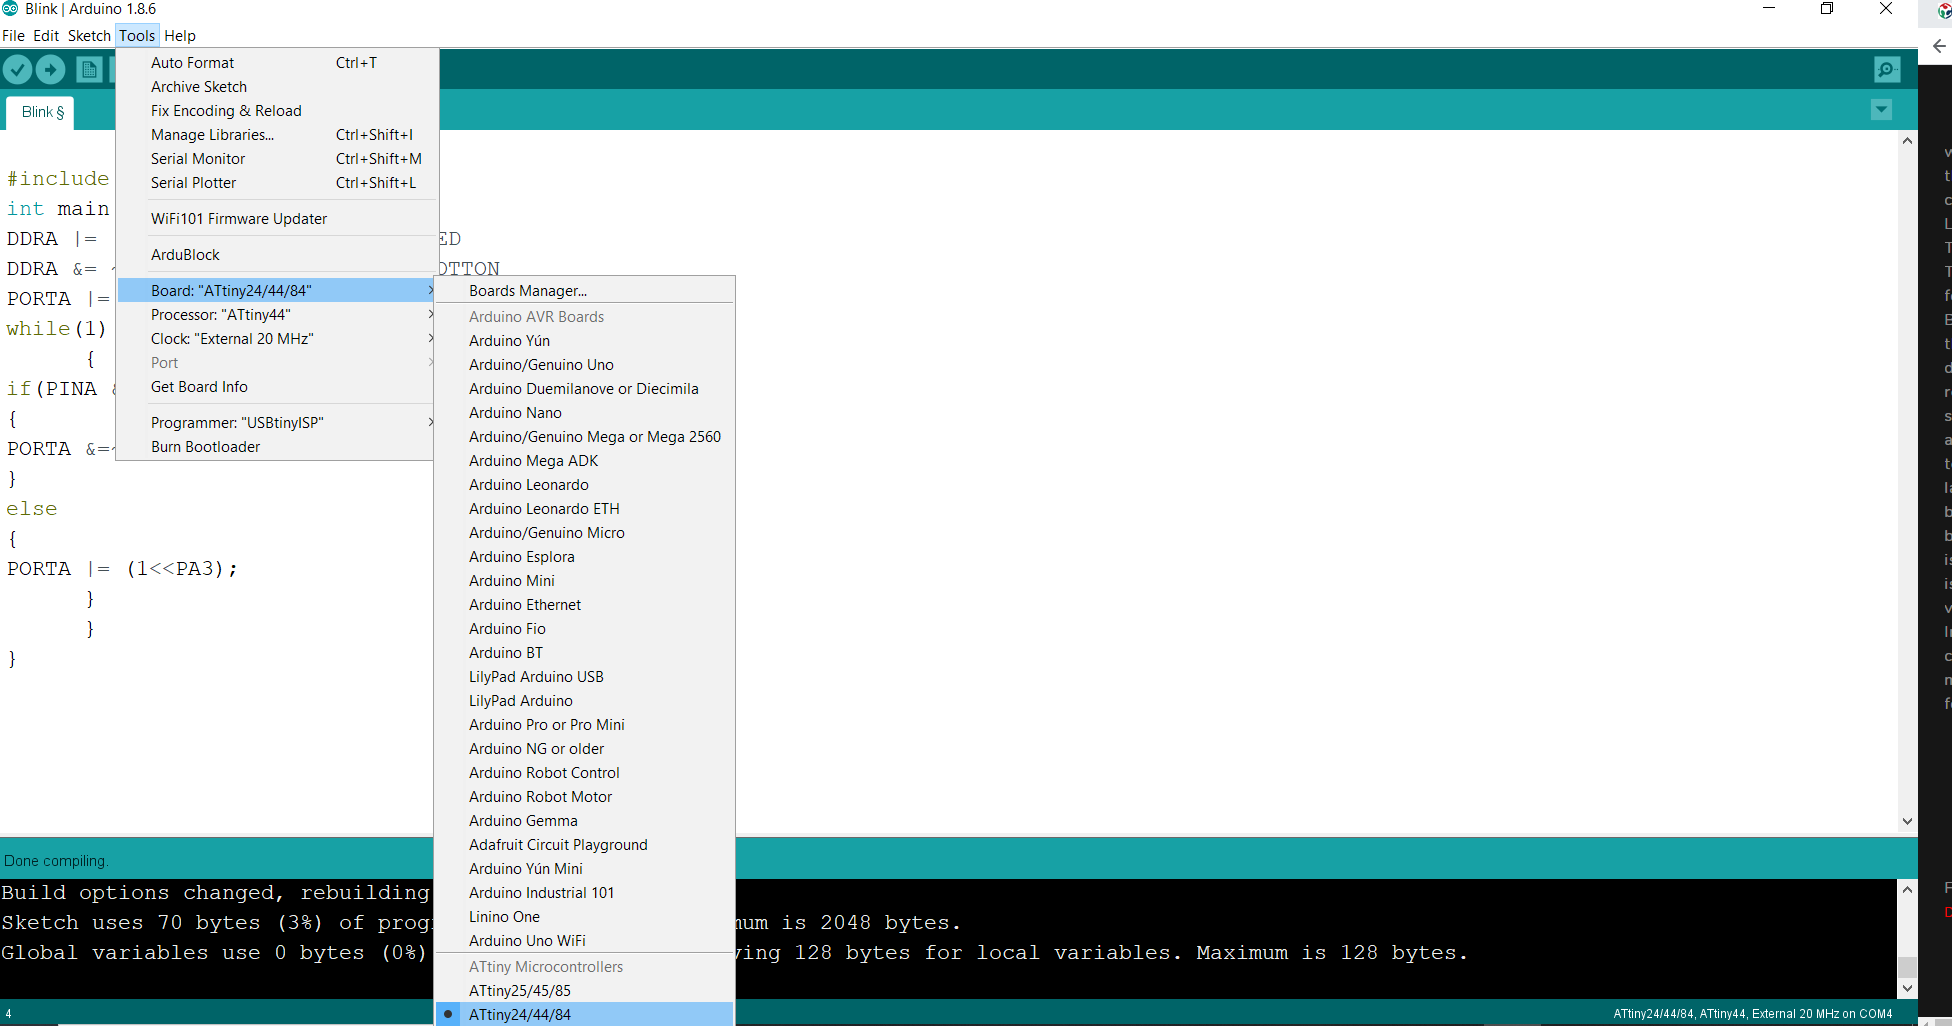
Task: Select the Arduino Yún board
Action: pos(584,340)
